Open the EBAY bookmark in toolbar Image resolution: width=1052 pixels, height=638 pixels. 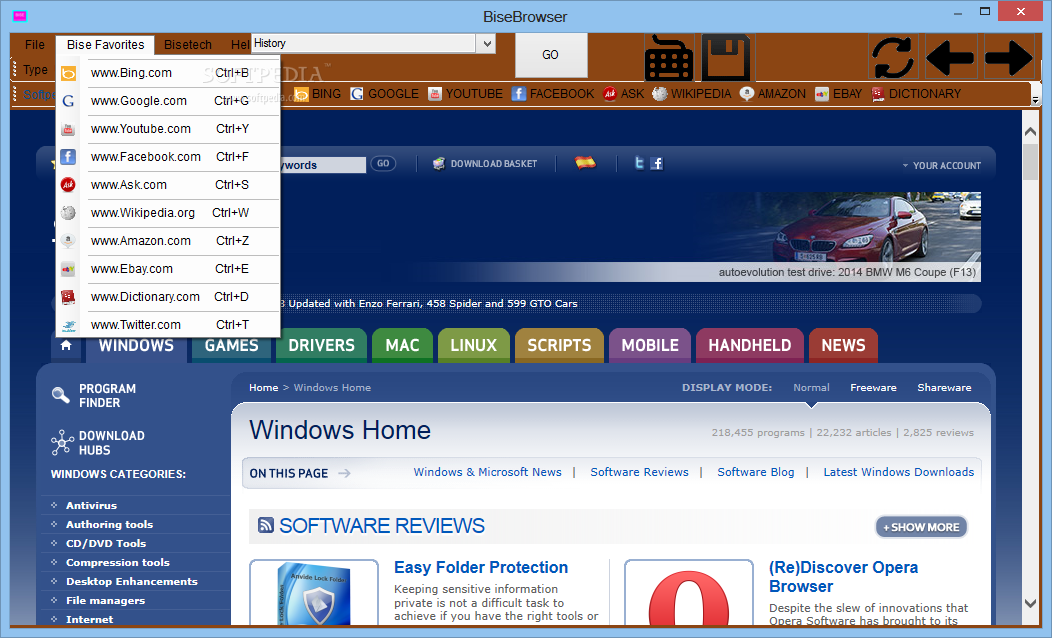tap(839, 94)
